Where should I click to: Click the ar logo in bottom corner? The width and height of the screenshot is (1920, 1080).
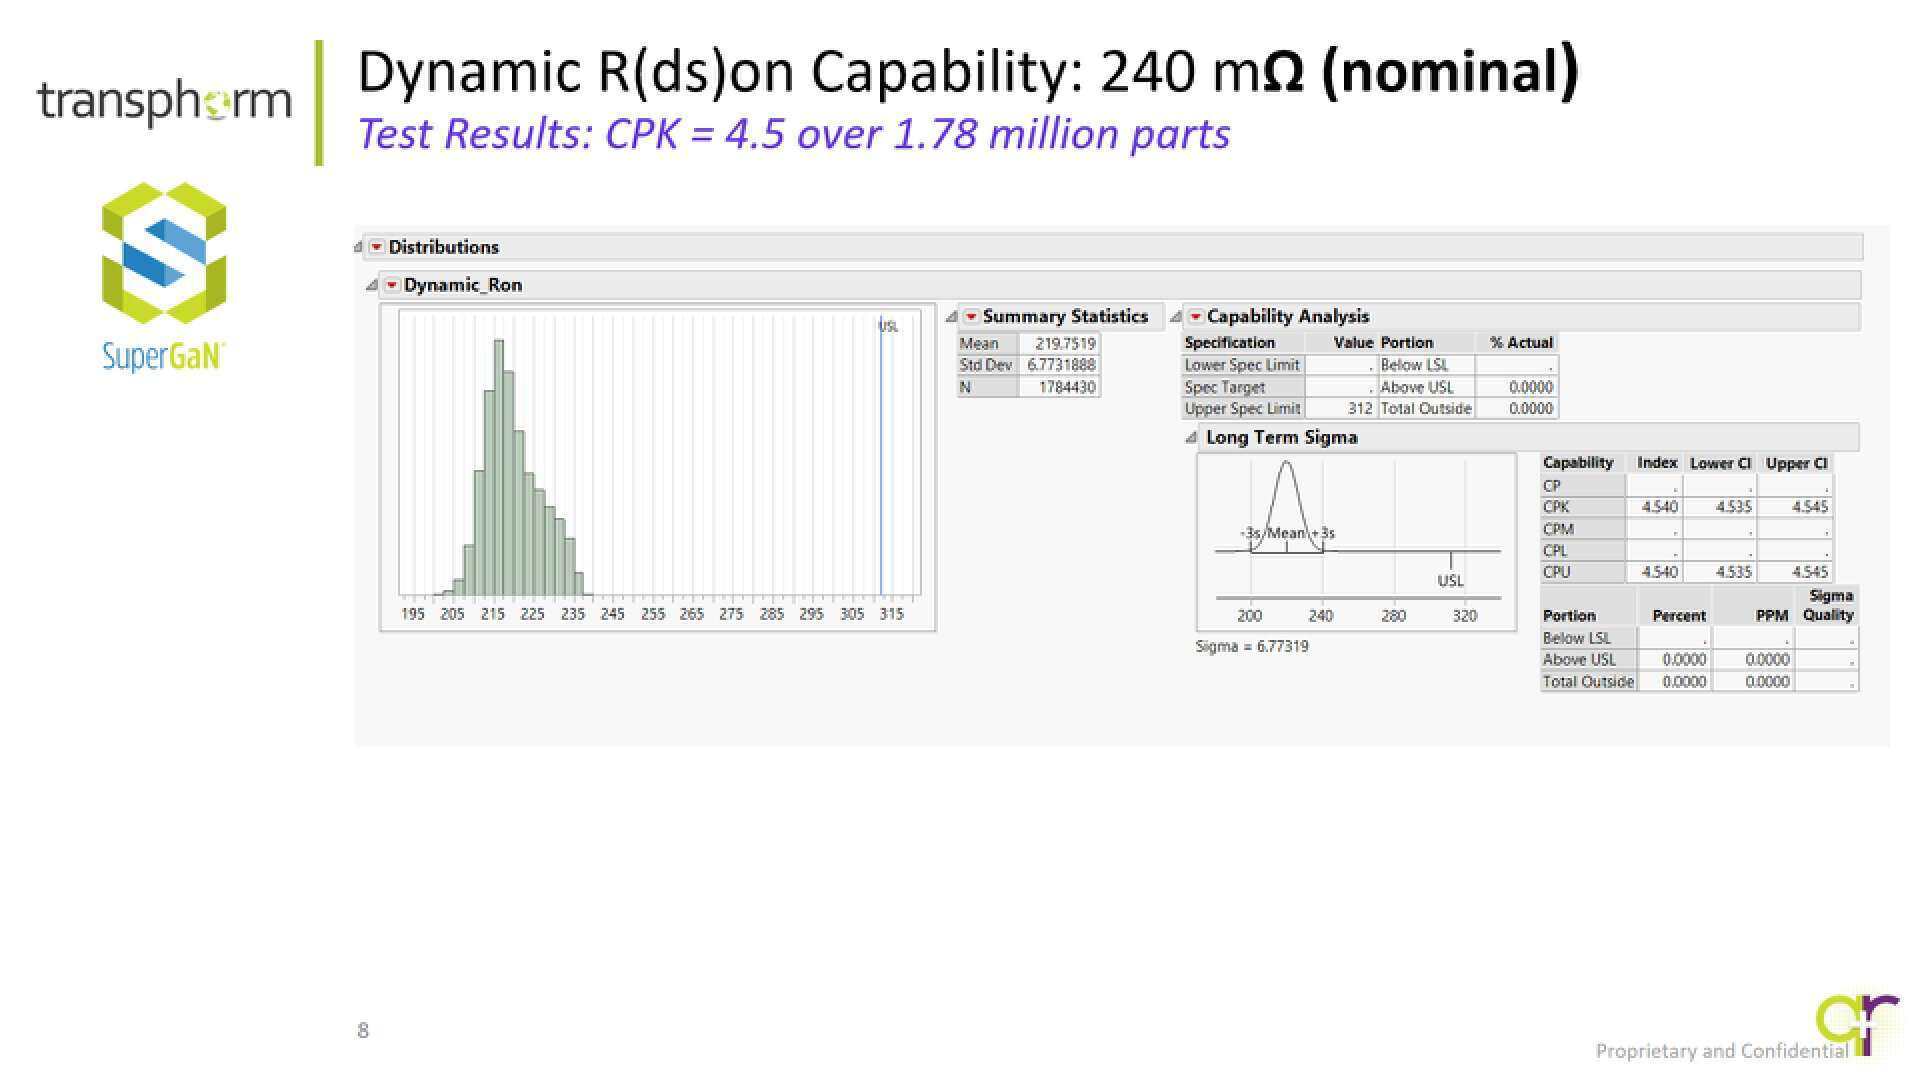(1856, 1022)
